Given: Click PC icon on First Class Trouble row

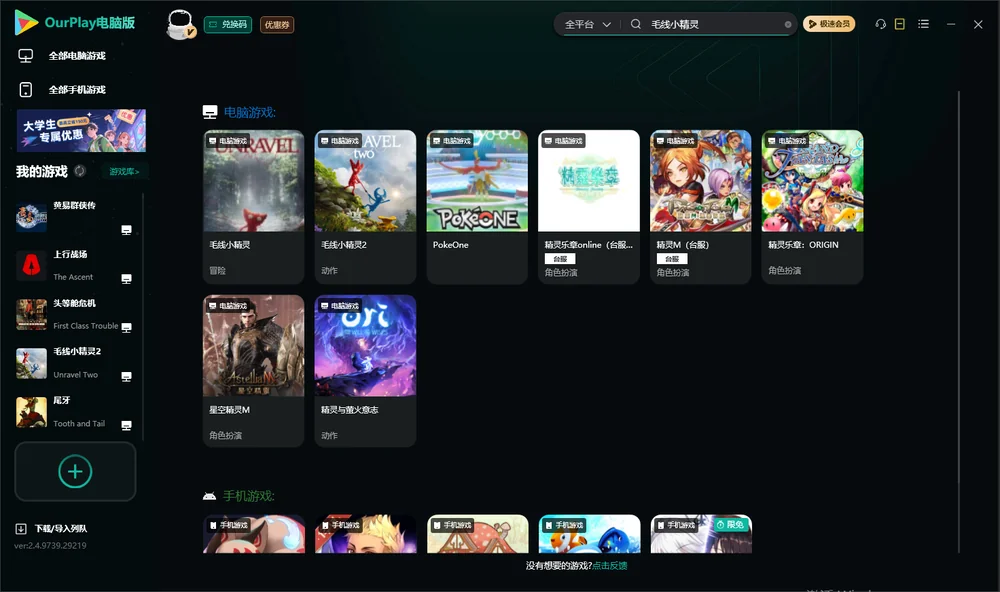Looking at the screenshot, I should pos(126,327).
